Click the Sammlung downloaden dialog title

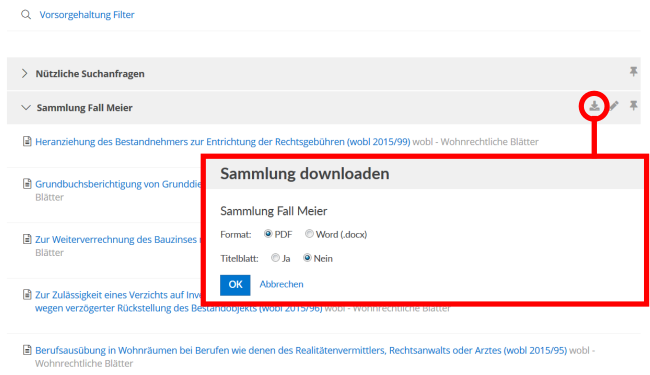click(305, 174)
